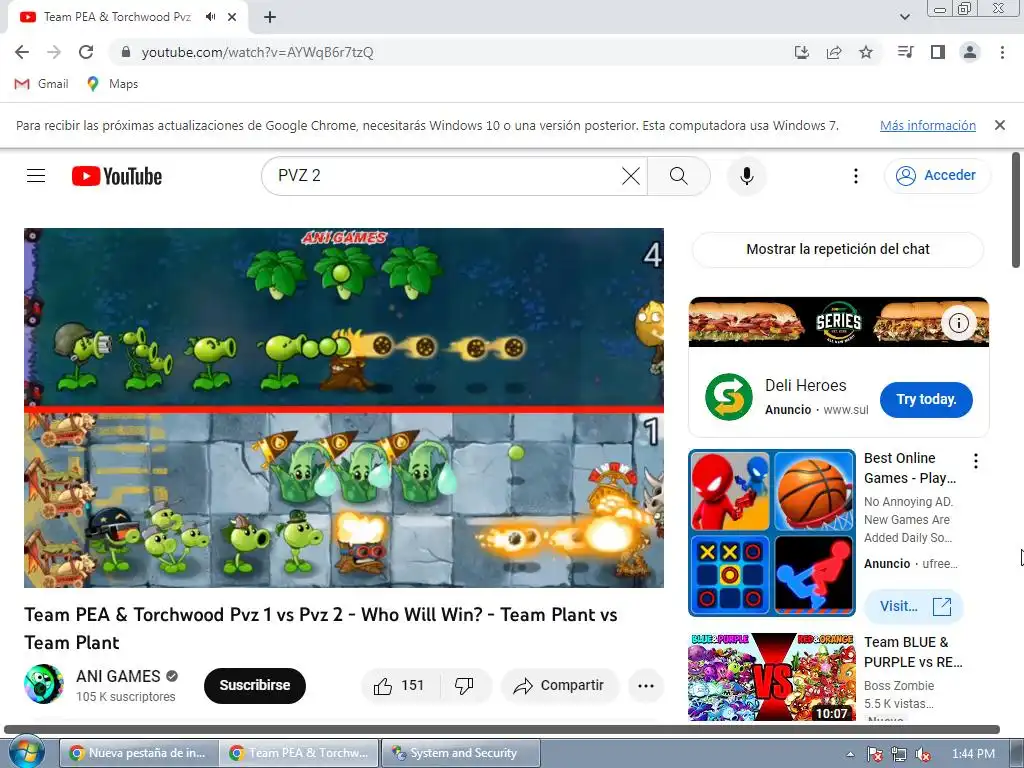1024x768 pixels.
Task: Click into the PVZ 2 search field
Action: coord(444,176)
